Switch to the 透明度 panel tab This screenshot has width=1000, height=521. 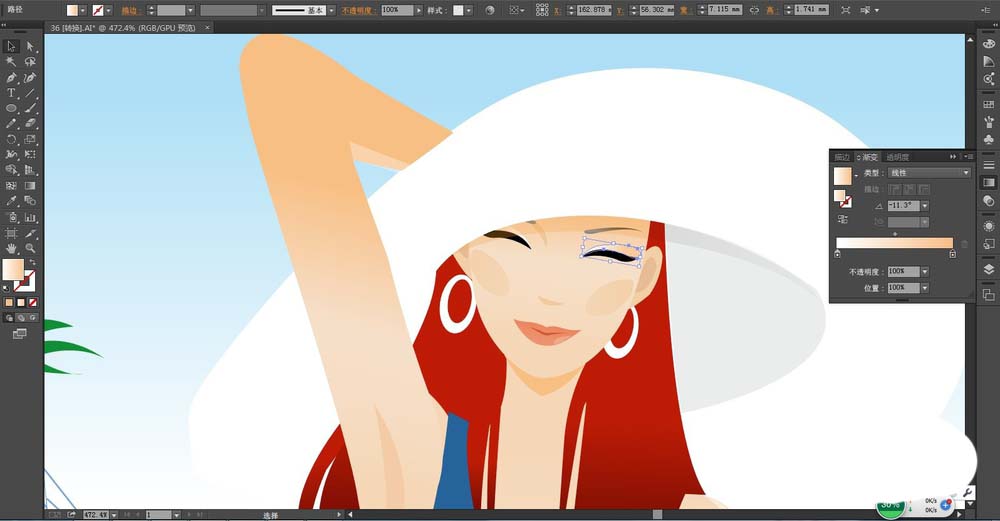pos(897,157)
